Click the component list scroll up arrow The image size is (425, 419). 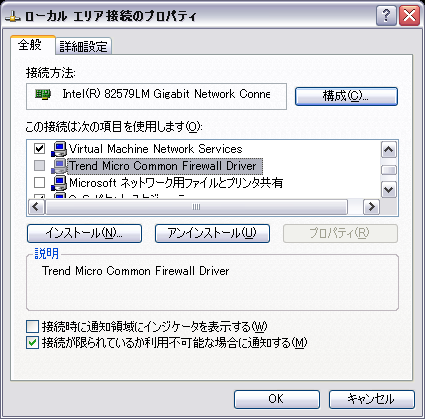[389, 150]
